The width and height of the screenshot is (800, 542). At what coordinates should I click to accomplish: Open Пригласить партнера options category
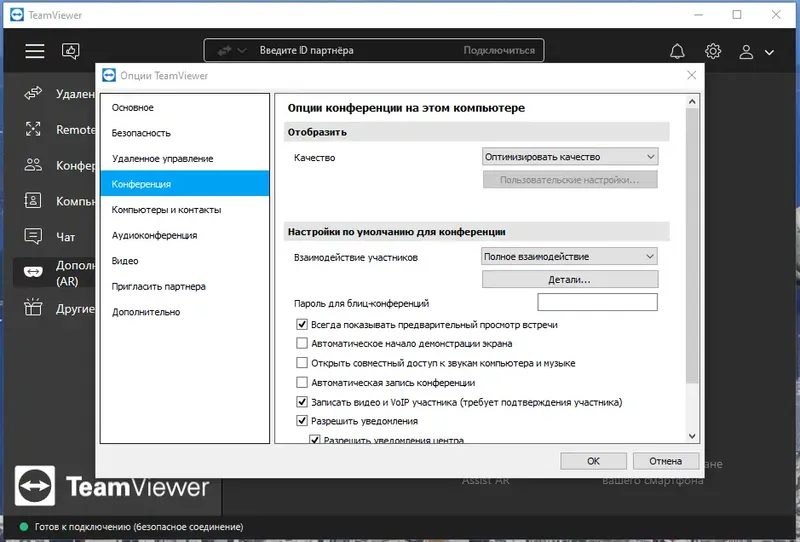tap(185, 286)
